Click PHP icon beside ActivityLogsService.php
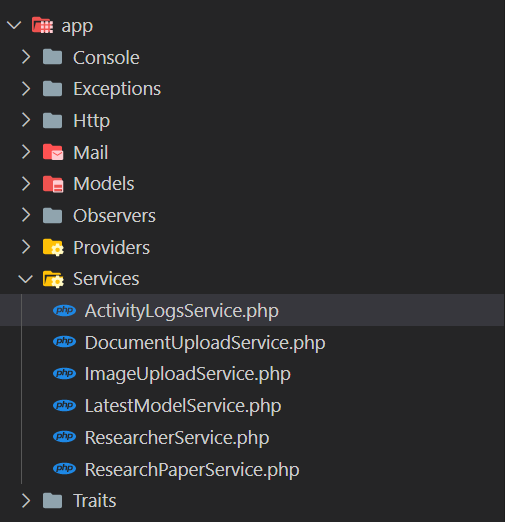This screenshot has width=505, height=522. tap(64, 310)
